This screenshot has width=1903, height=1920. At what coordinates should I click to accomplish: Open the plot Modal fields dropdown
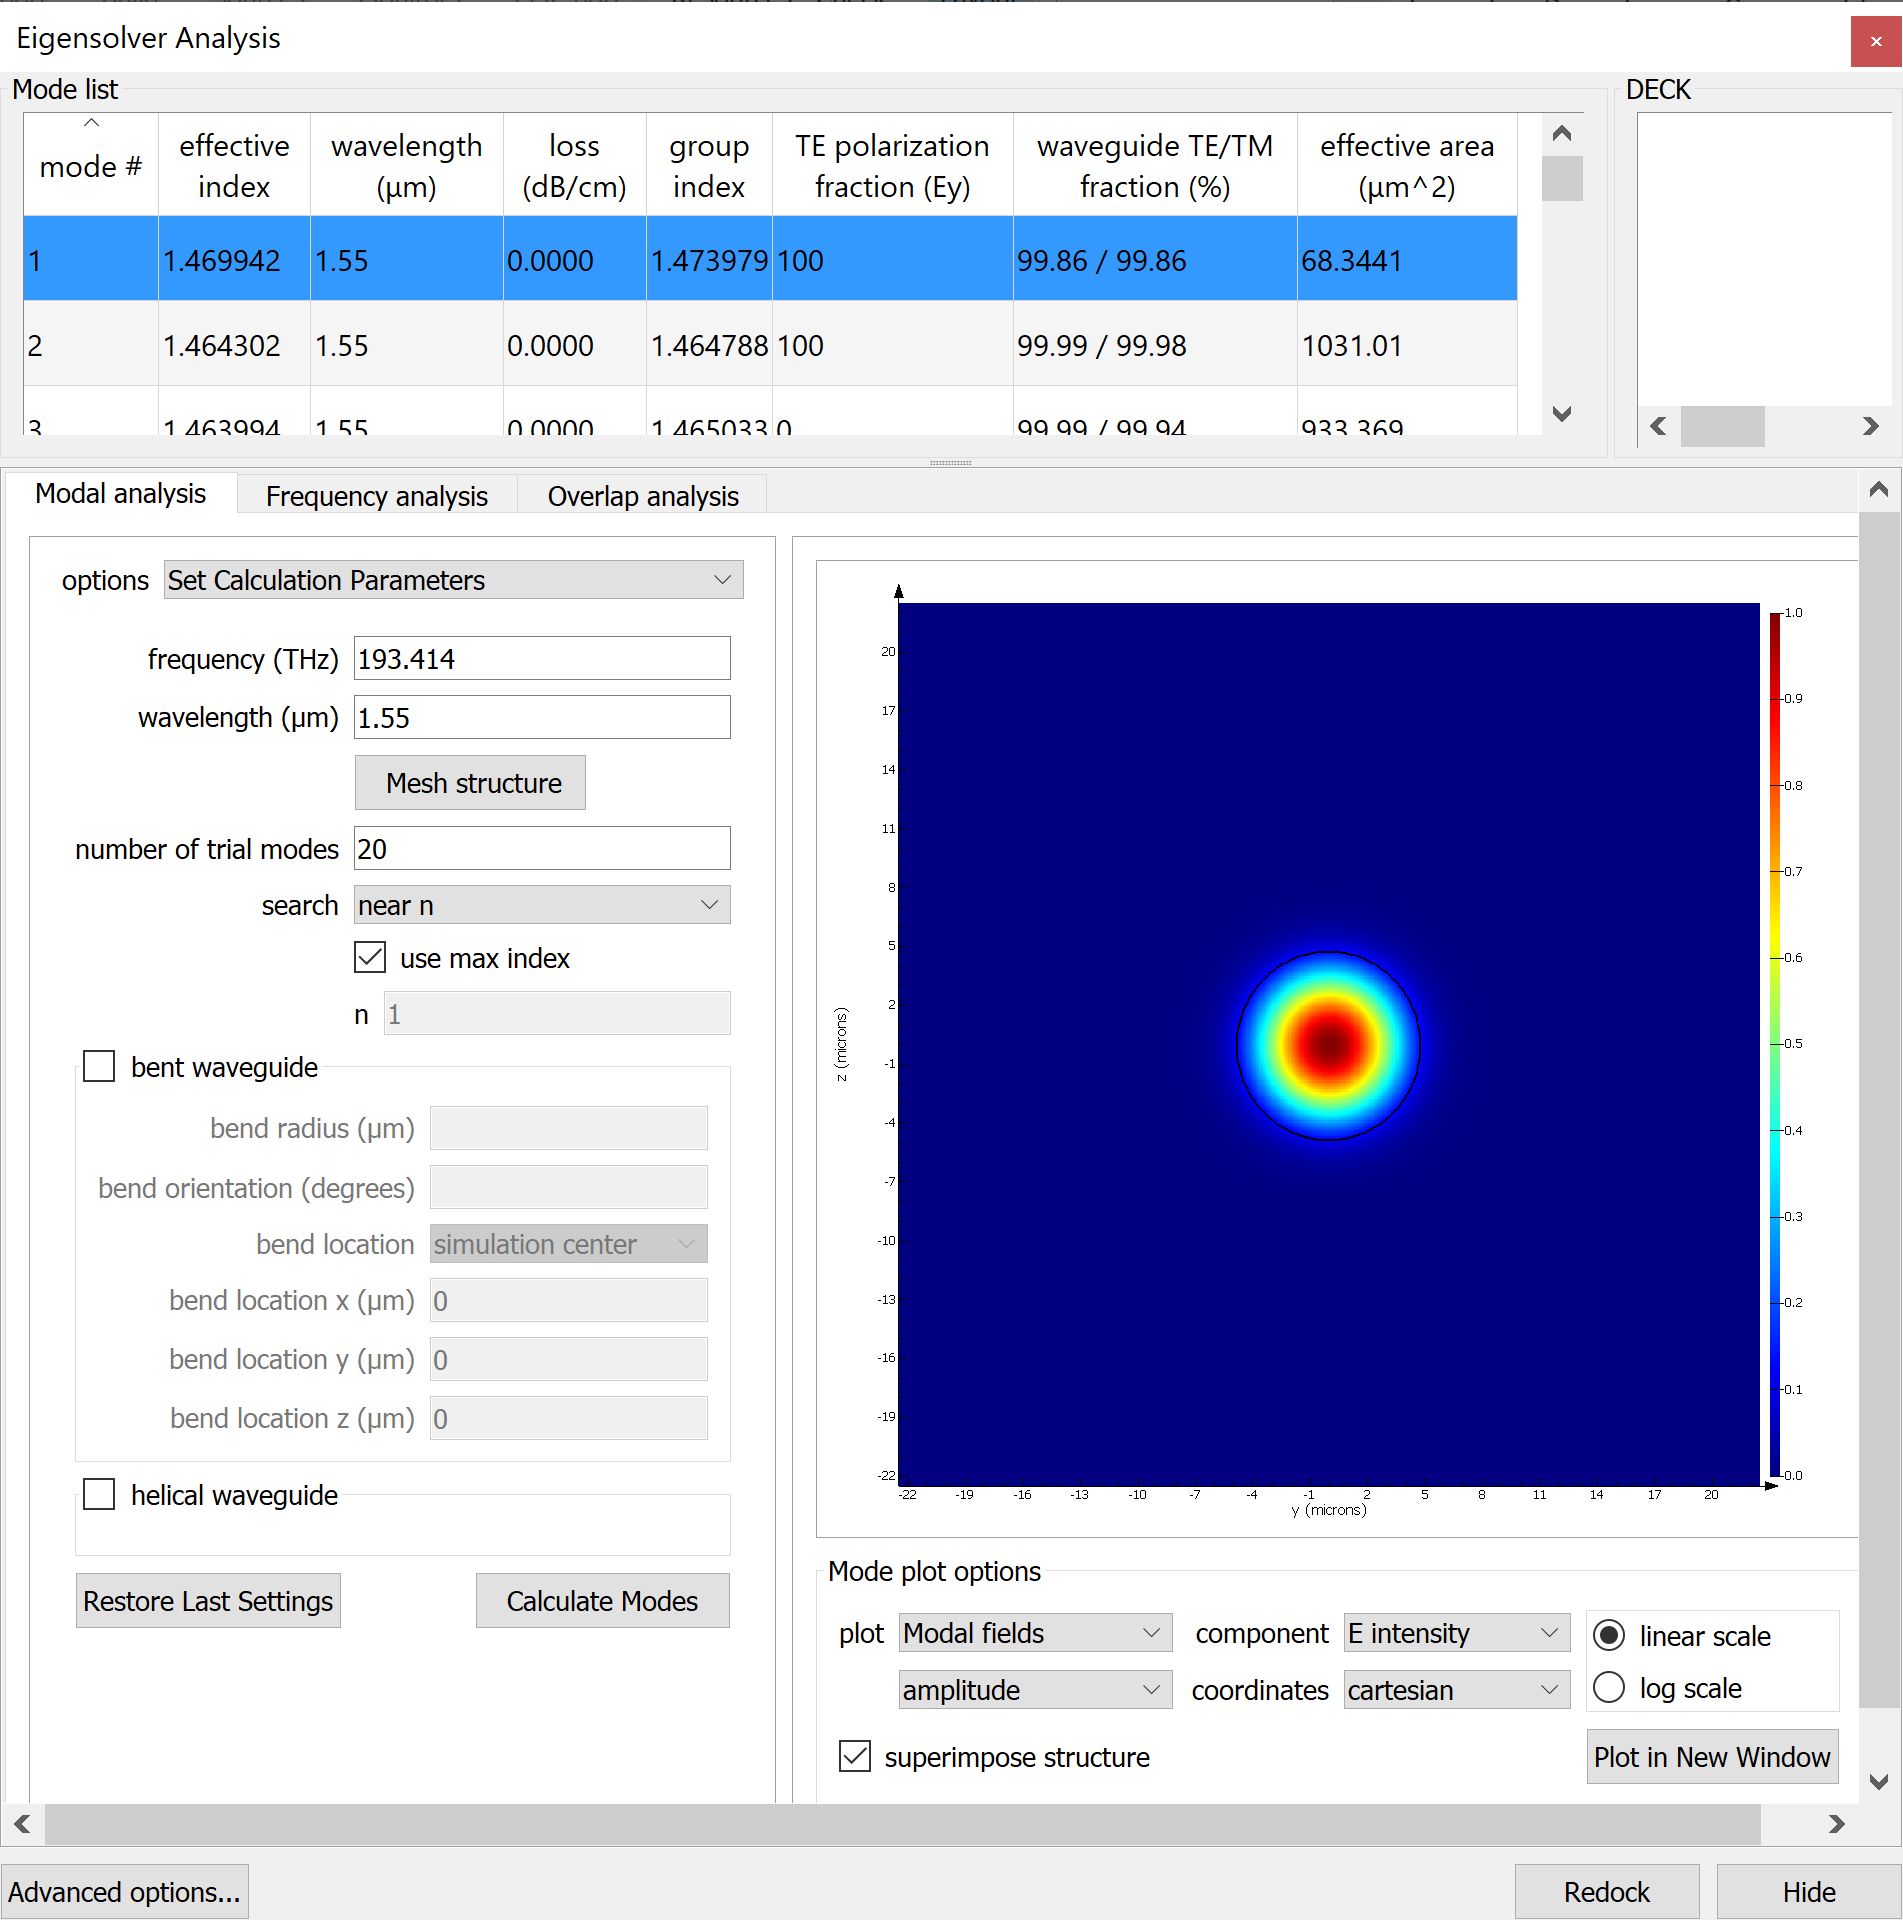click(1035, 1633)
